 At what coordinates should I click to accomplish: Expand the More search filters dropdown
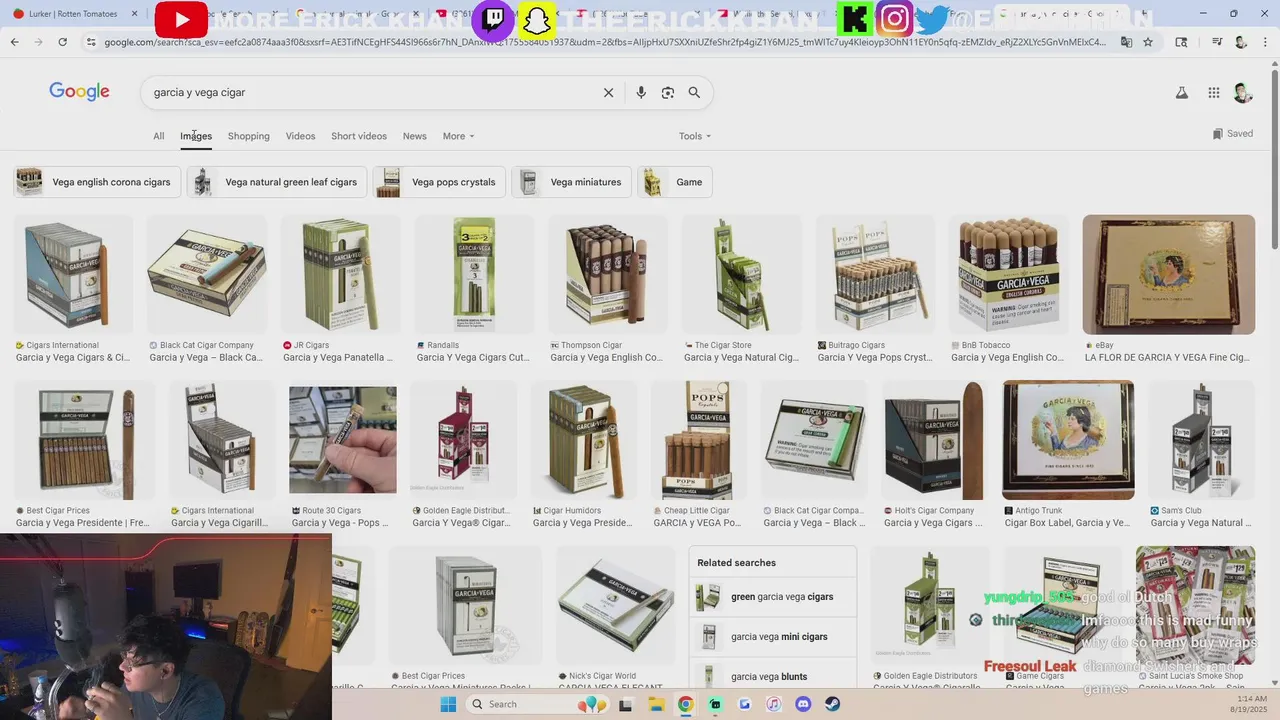[x=458, y=136]
